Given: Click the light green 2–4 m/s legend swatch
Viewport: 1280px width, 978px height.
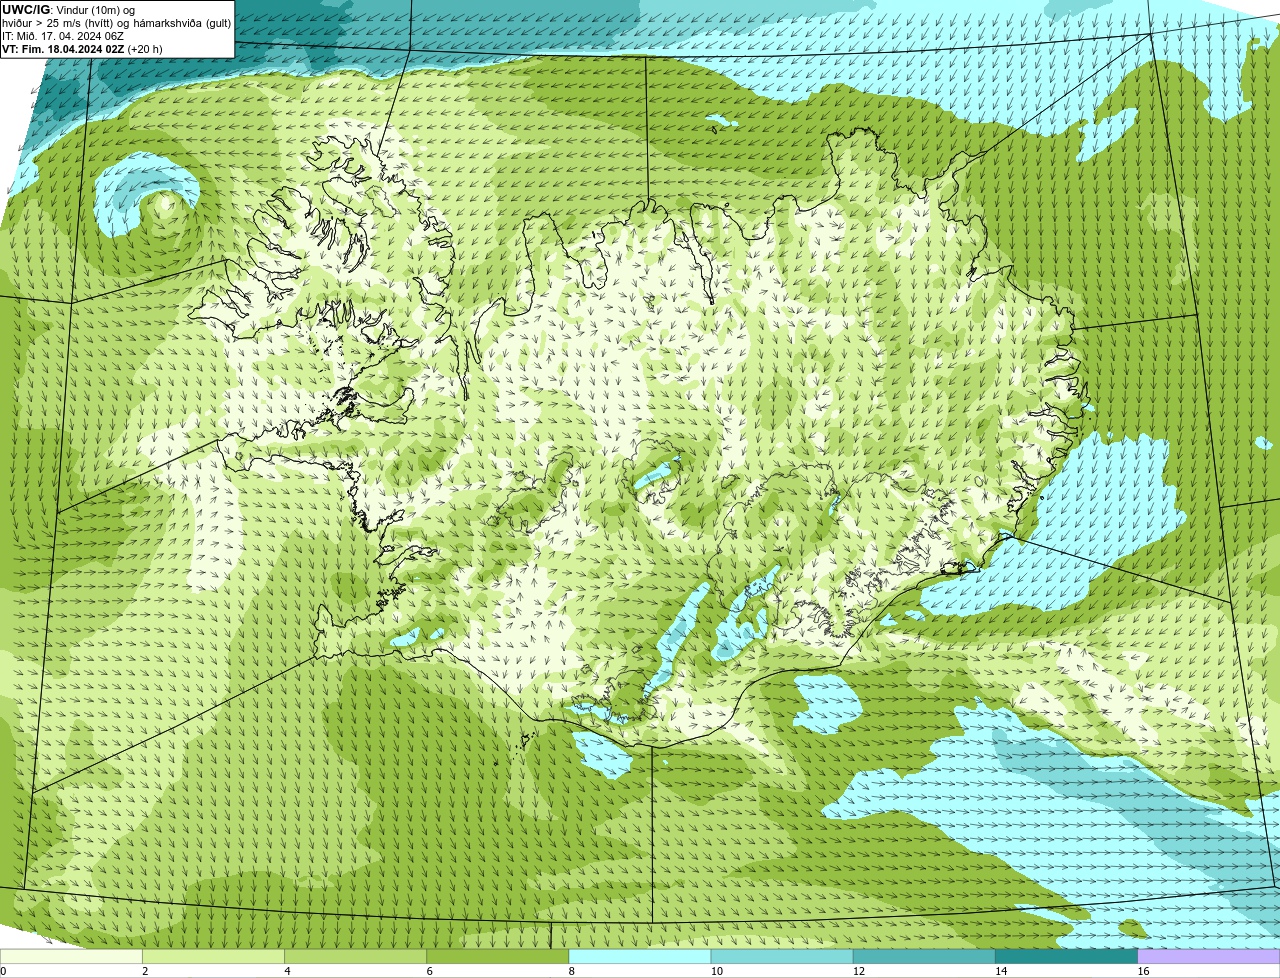Looking at the screenshot, I should (213, 956).
